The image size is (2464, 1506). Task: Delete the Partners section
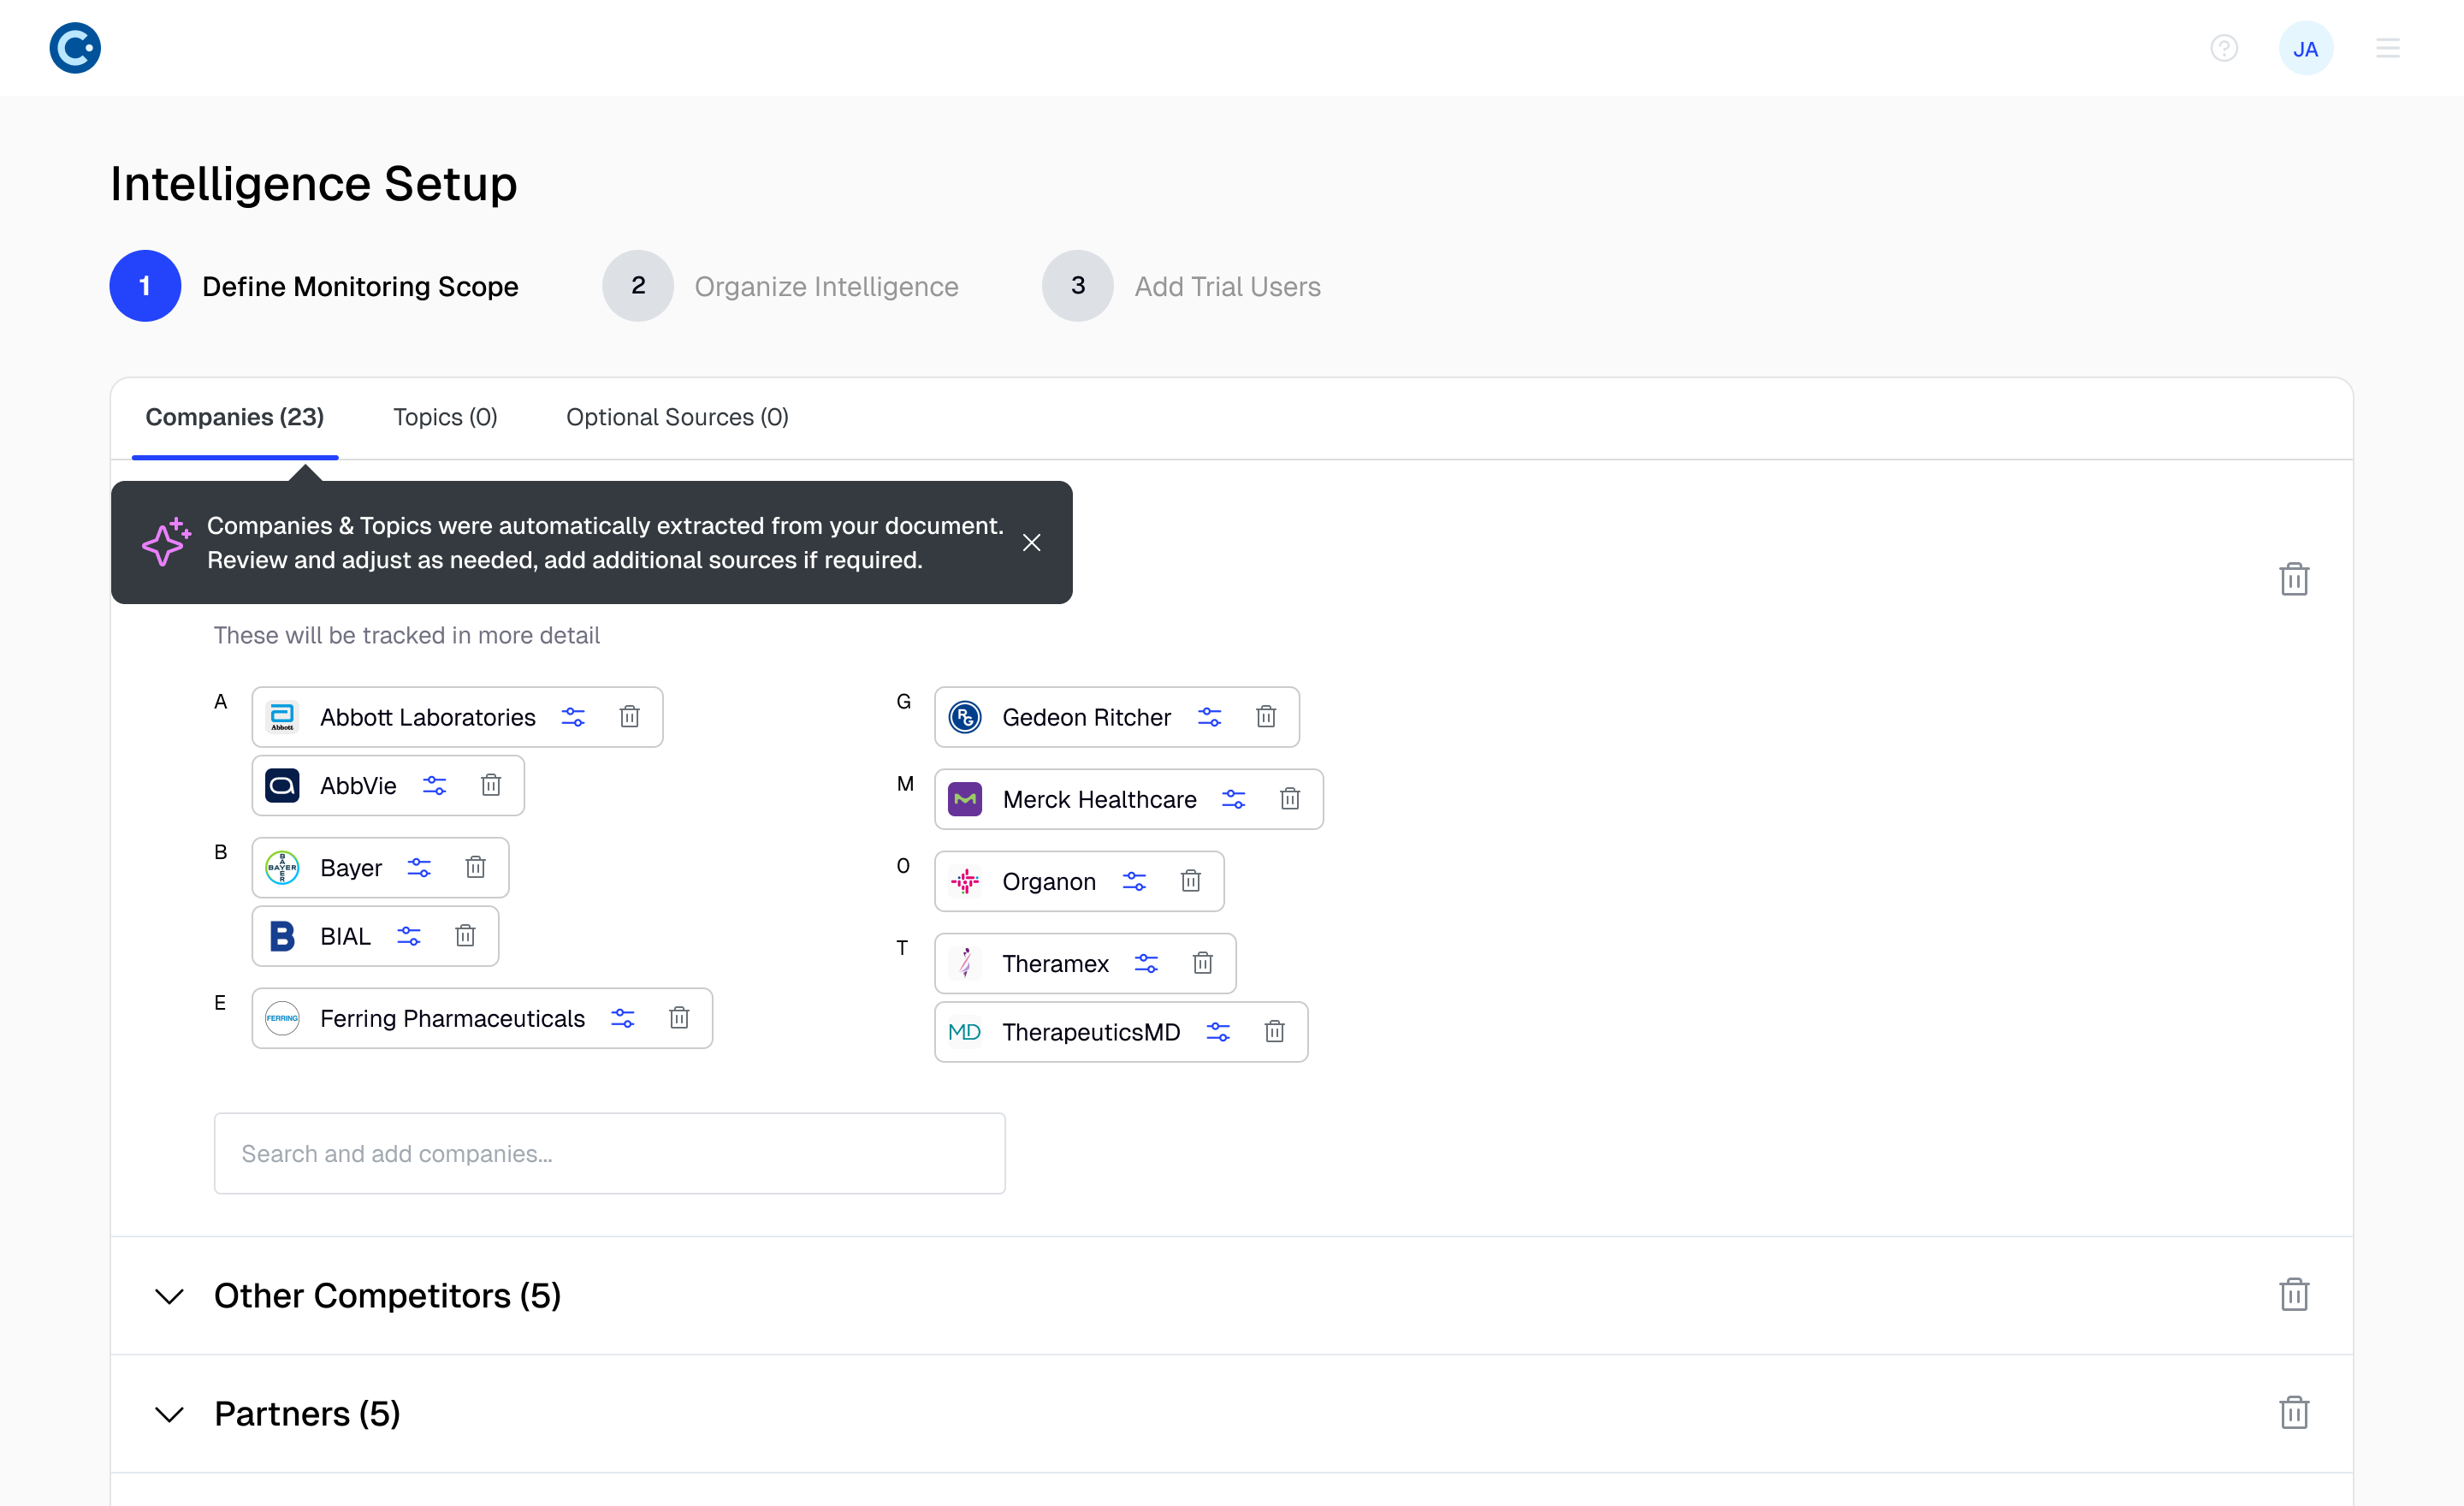(x=2294, y=1413)
